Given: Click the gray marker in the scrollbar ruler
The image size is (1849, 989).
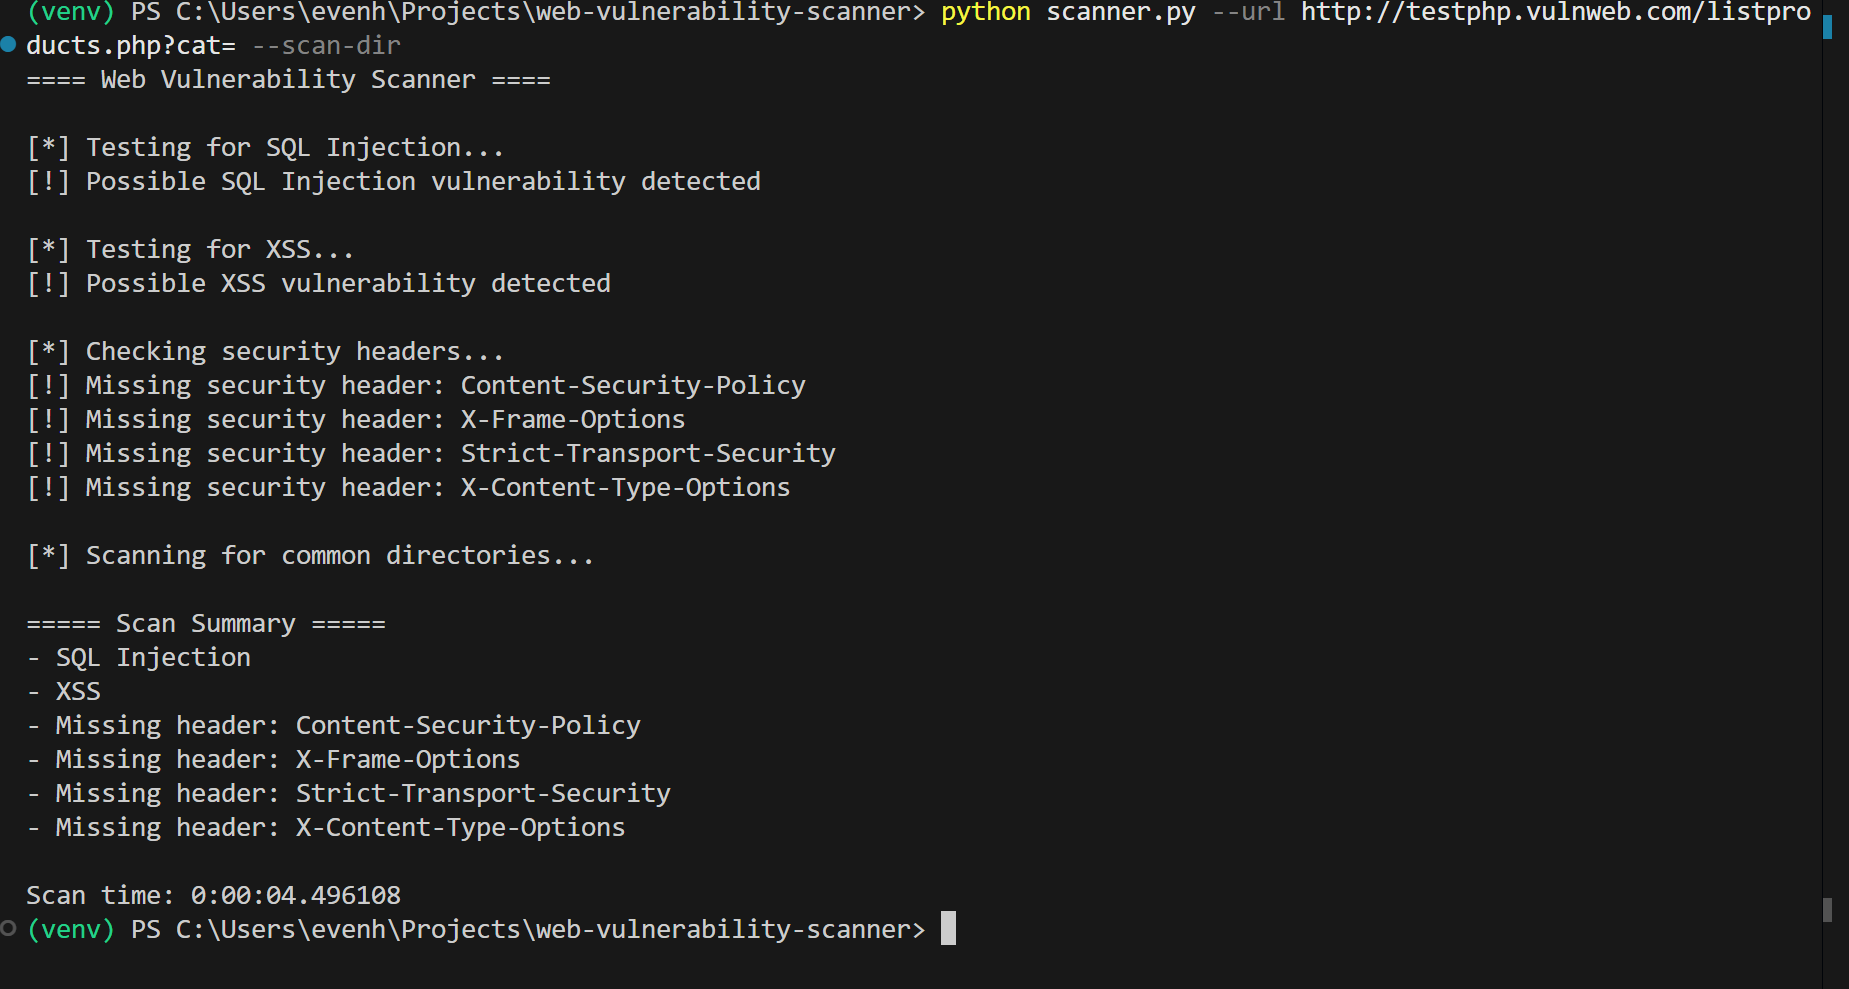Looking at the screenshot, I should tap(1827, 909).
